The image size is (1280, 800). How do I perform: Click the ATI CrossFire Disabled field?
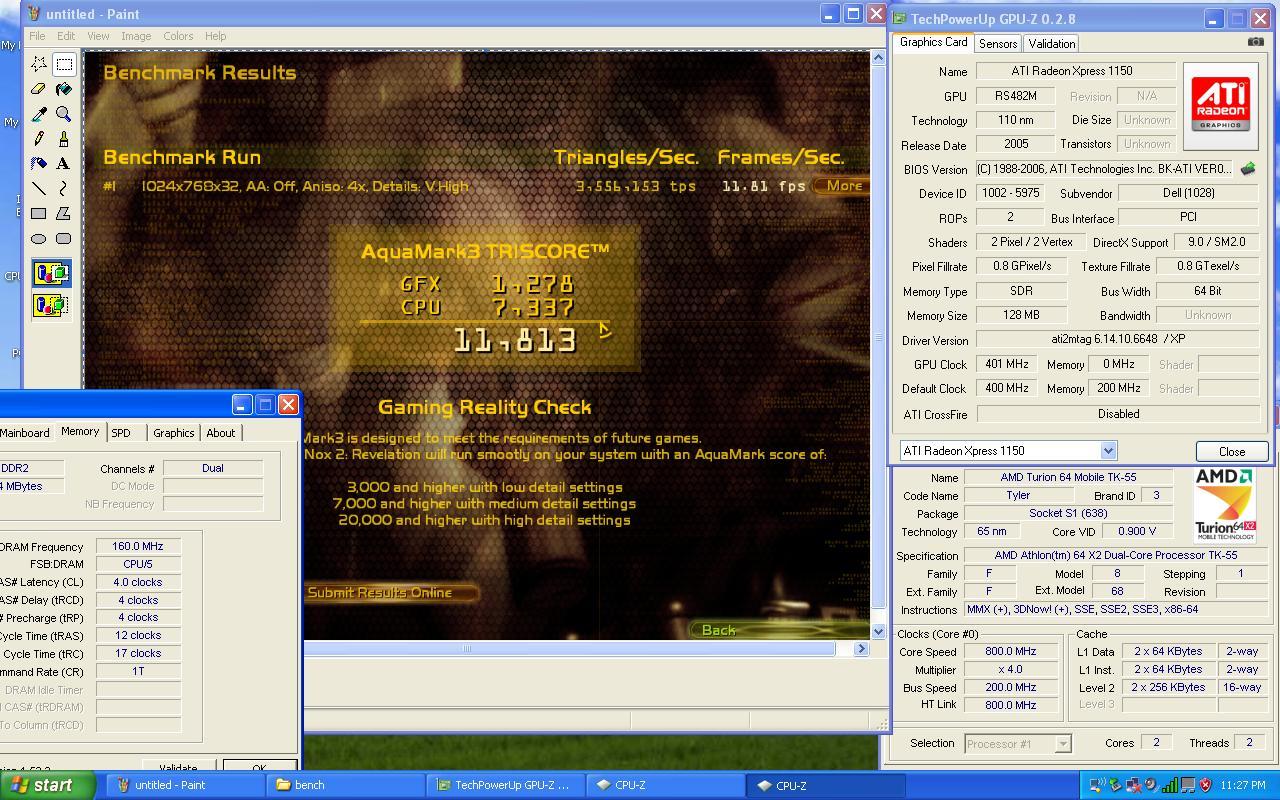(1117, 414)
